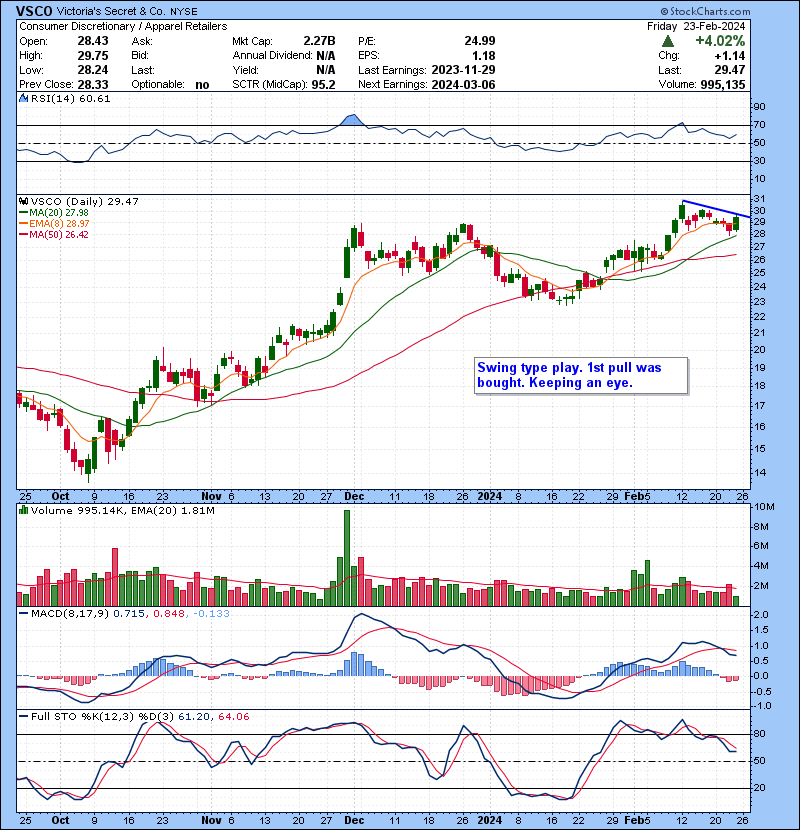
Task: Click the Swing type play annotation box
Action: [581, 375]
